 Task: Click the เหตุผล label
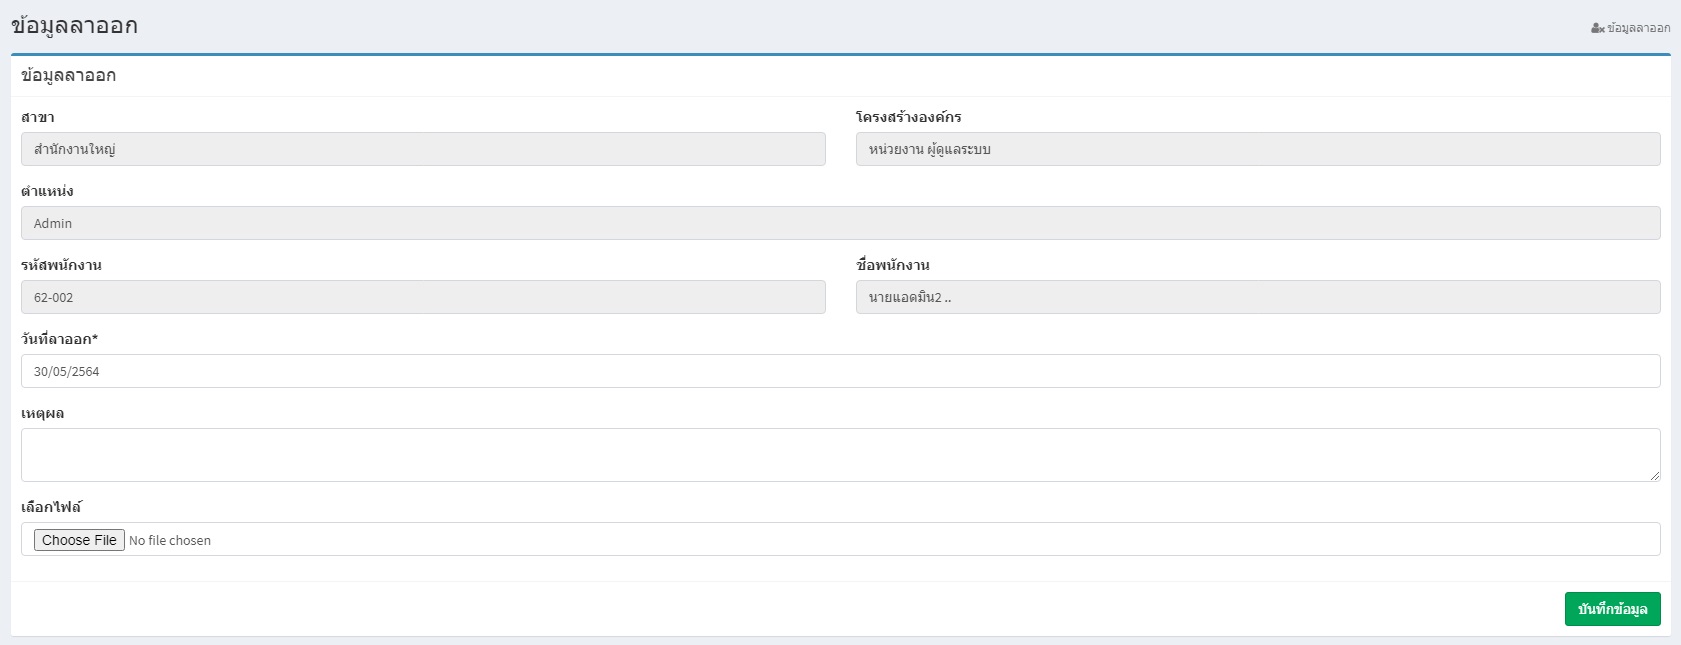coord(42,413)
